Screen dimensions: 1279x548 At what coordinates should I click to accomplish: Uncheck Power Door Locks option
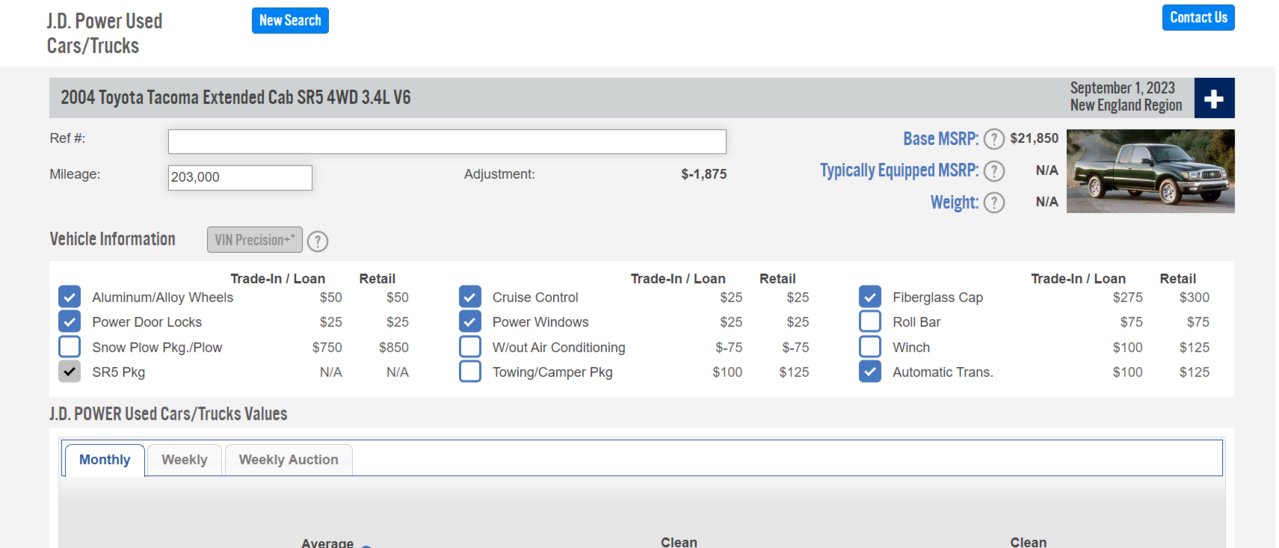coord(69,322)
